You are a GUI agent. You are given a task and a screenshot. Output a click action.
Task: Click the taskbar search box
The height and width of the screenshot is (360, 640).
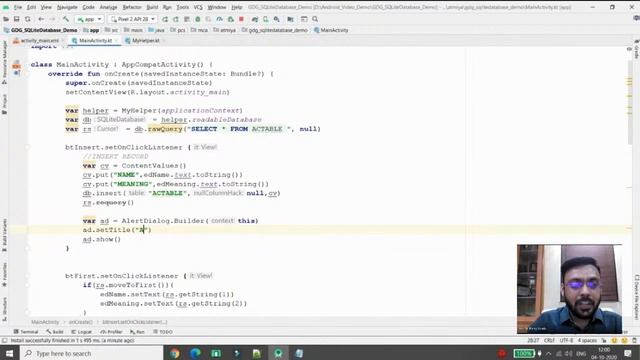pyautogui.click(x=91, y=353)
